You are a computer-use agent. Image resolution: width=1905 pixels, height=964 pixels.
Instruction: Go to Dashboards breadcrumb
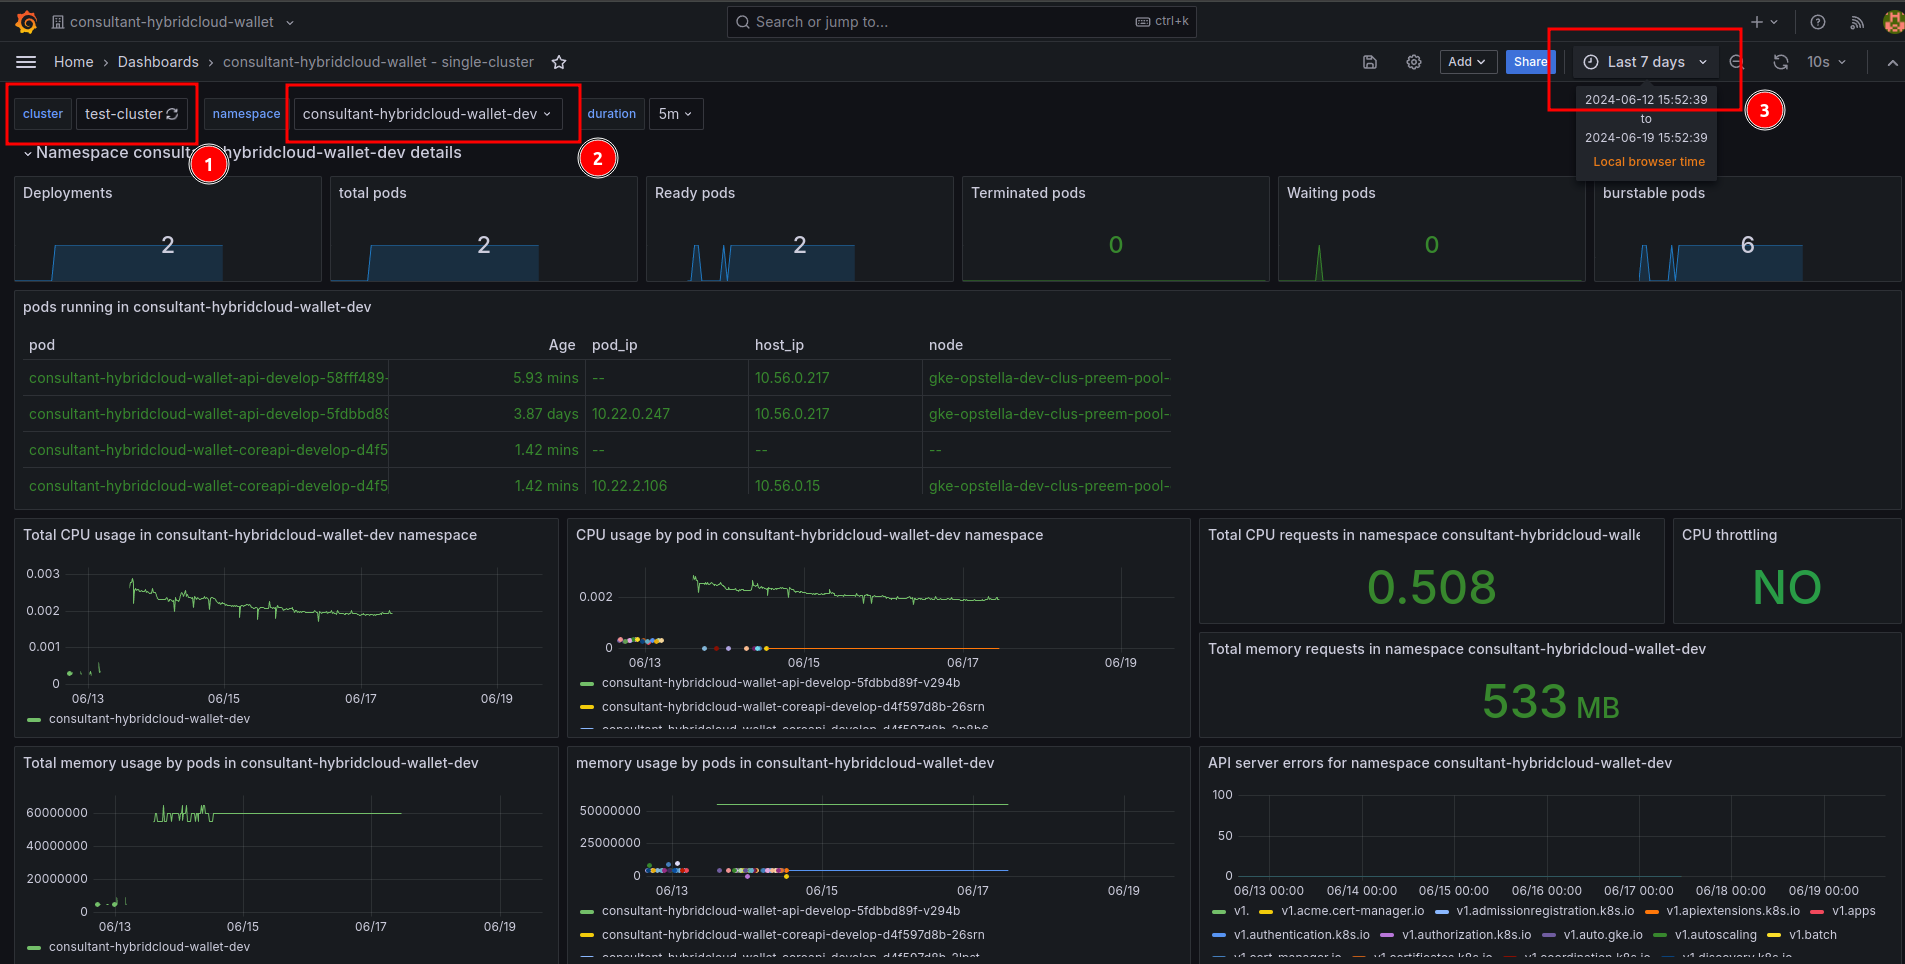[x=158, y=62]
